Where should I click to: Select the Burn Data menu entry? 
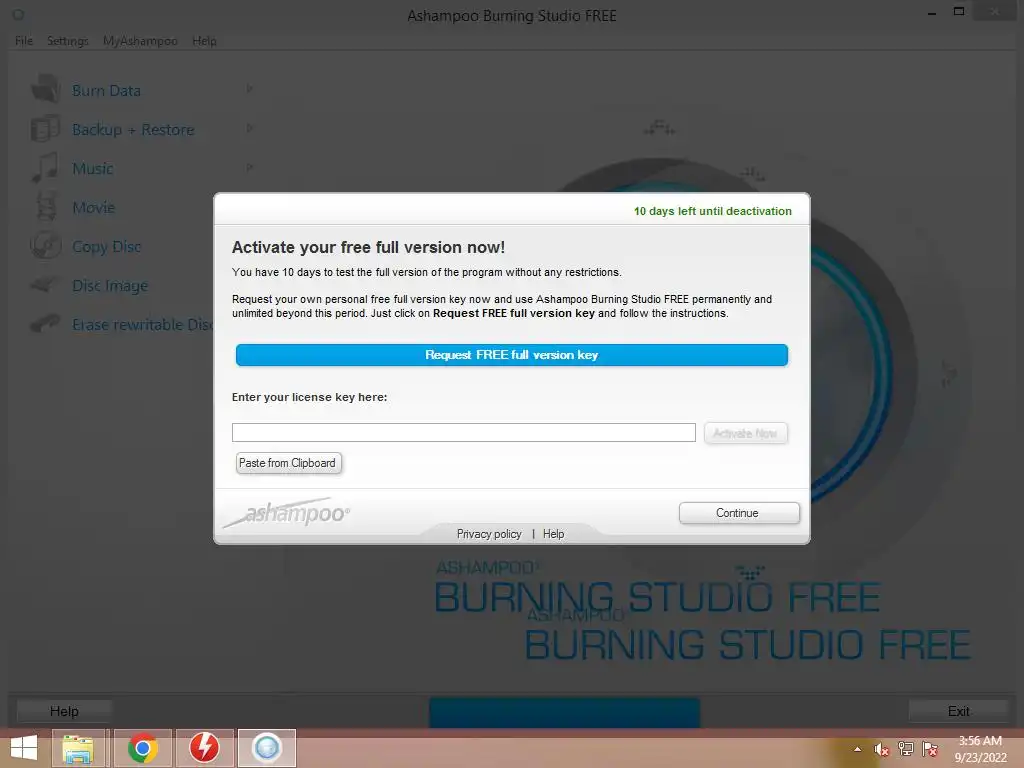pos(106,90)
